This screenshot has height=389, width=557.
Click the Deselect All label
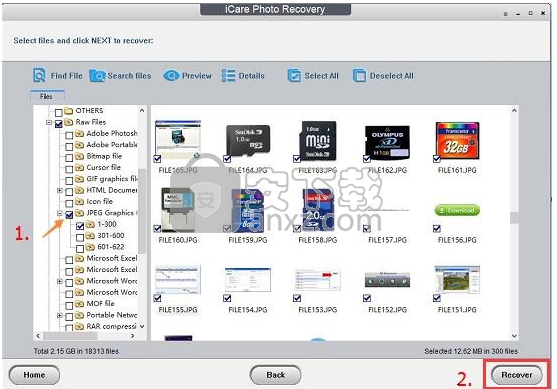[x=392, y=76]
